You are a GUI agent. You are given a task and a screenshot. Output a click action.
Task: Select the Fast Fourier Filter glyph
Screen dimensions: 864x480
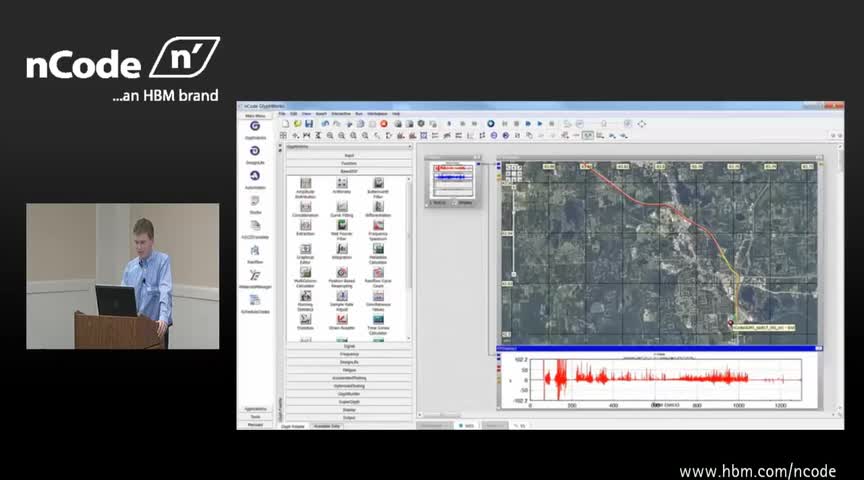click(342, 230)
